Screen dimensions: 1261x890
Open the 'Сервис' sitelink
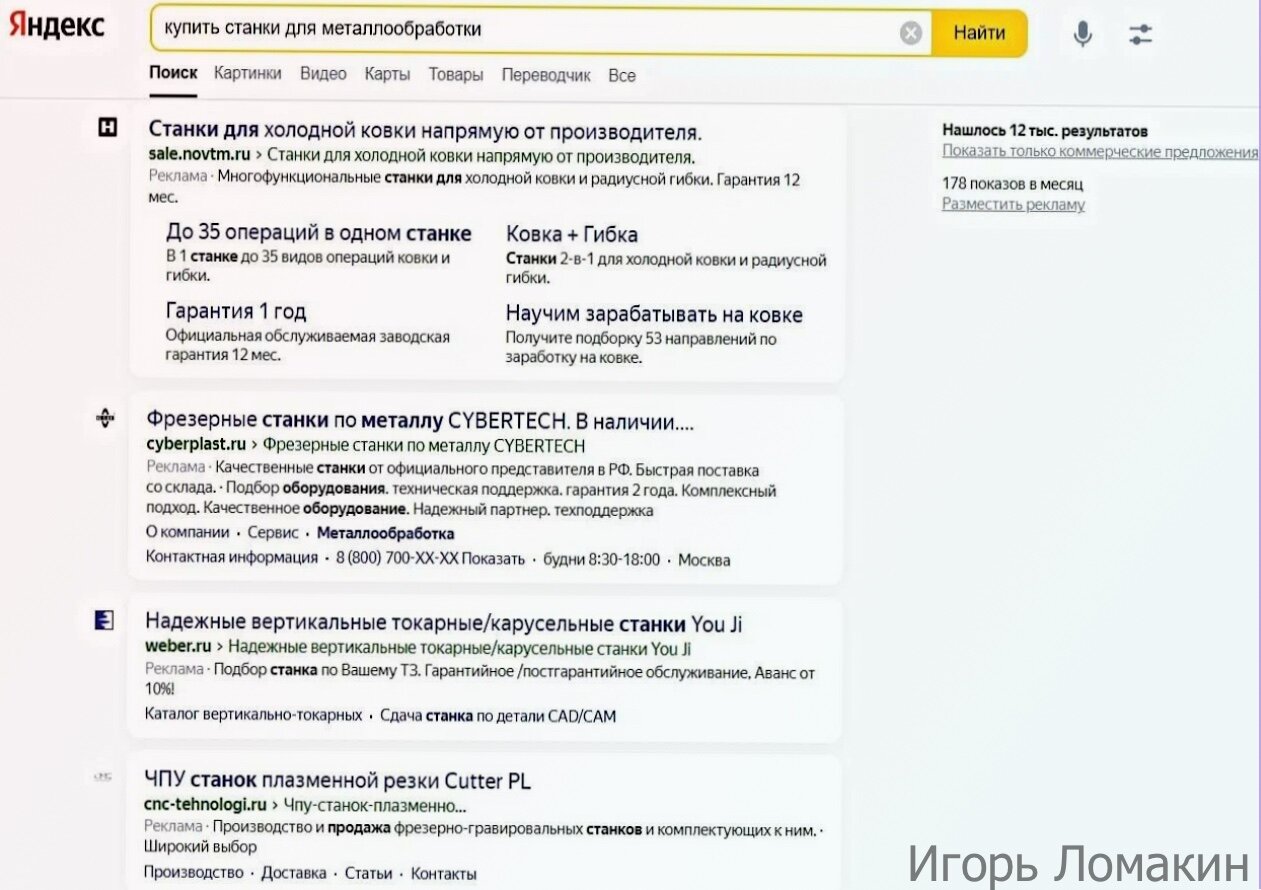coord(273,534)
